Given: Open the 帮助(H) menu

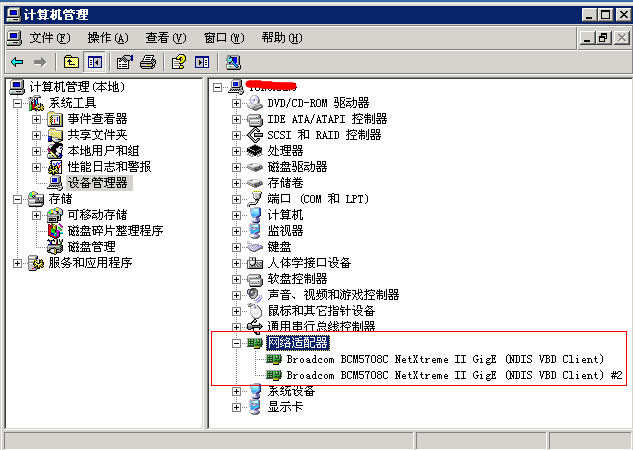Looking at the screenshot, I should (x=281, y=38).
